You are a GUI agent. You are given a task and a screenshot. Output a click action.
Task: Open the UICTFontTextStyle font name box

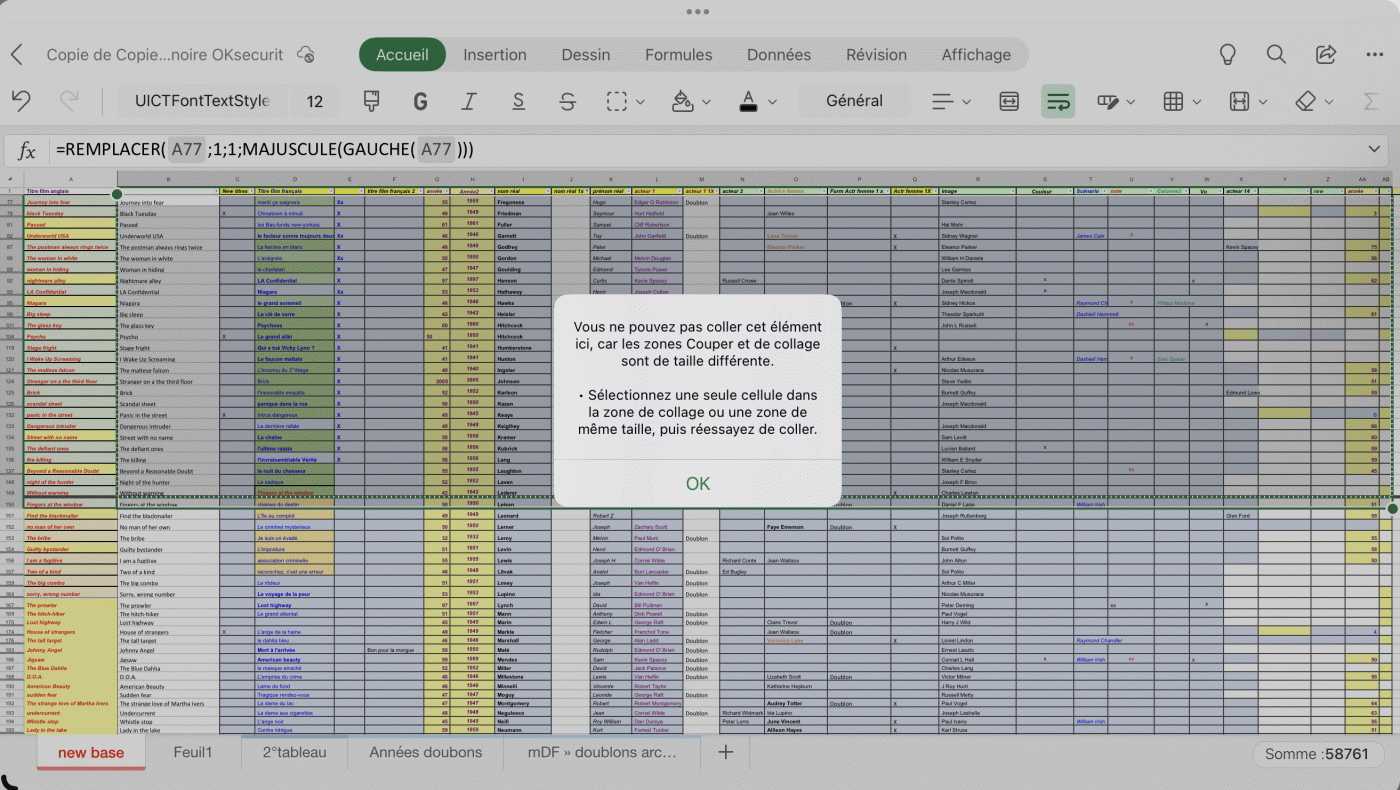(202, 101)
